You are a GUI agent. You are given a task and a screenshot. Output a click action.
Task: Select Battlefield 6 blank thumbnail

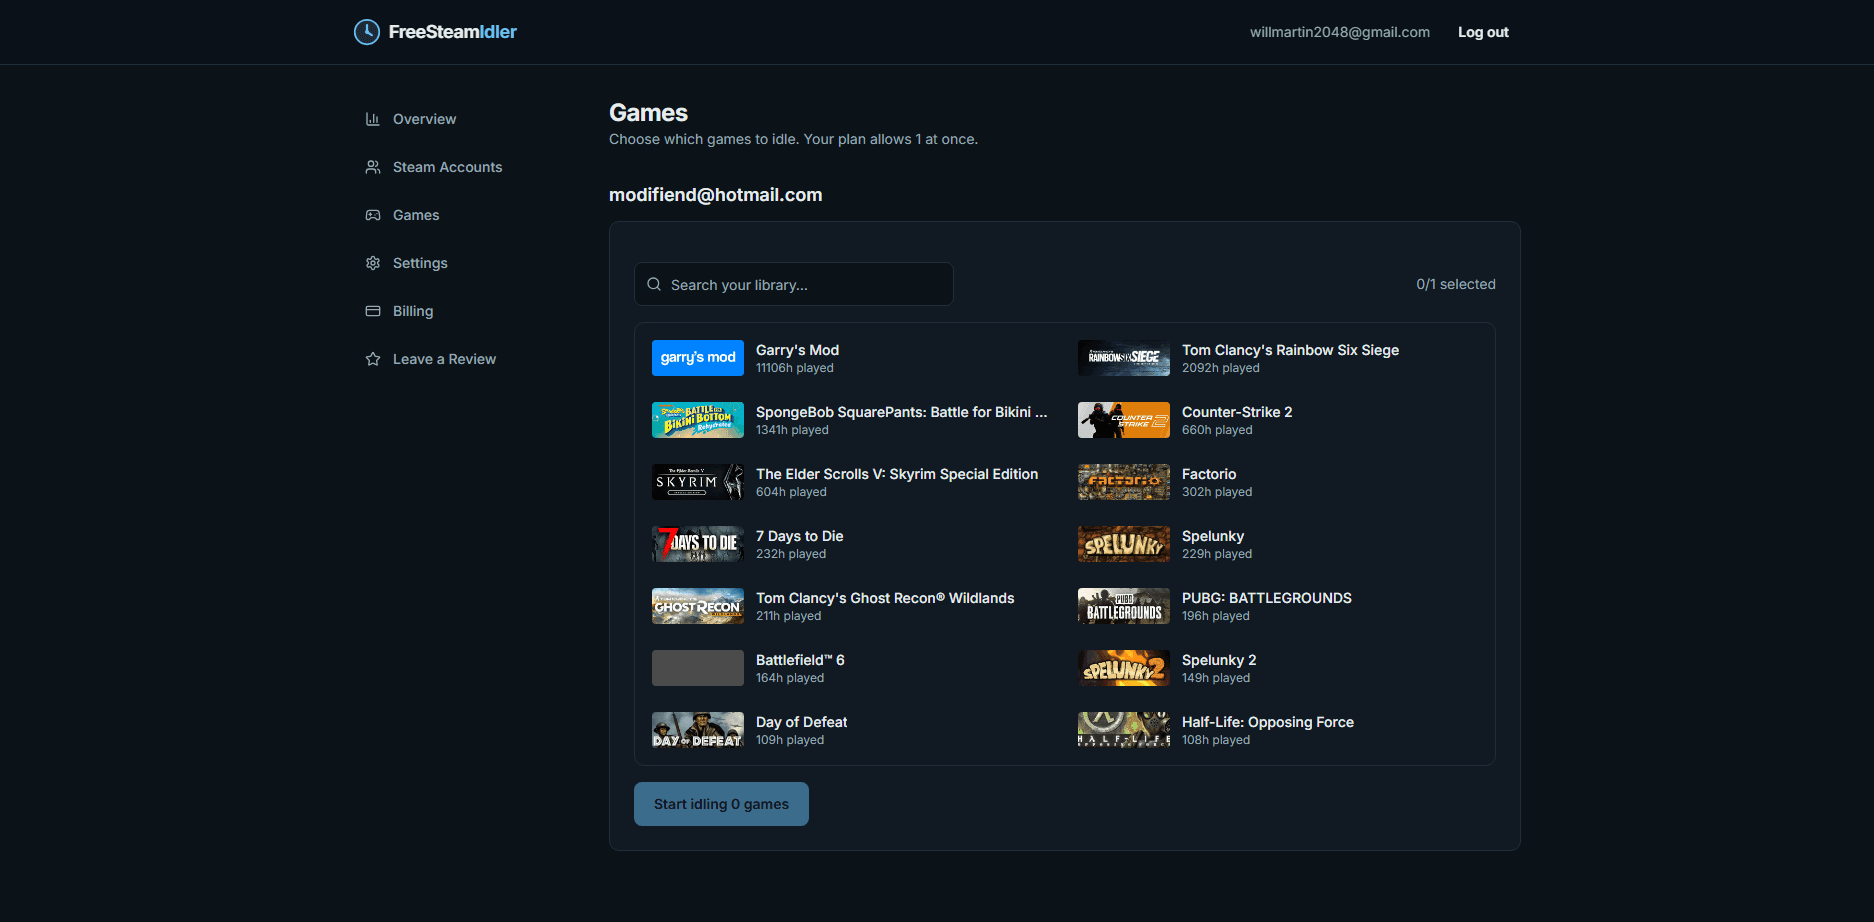coord(698,668)
